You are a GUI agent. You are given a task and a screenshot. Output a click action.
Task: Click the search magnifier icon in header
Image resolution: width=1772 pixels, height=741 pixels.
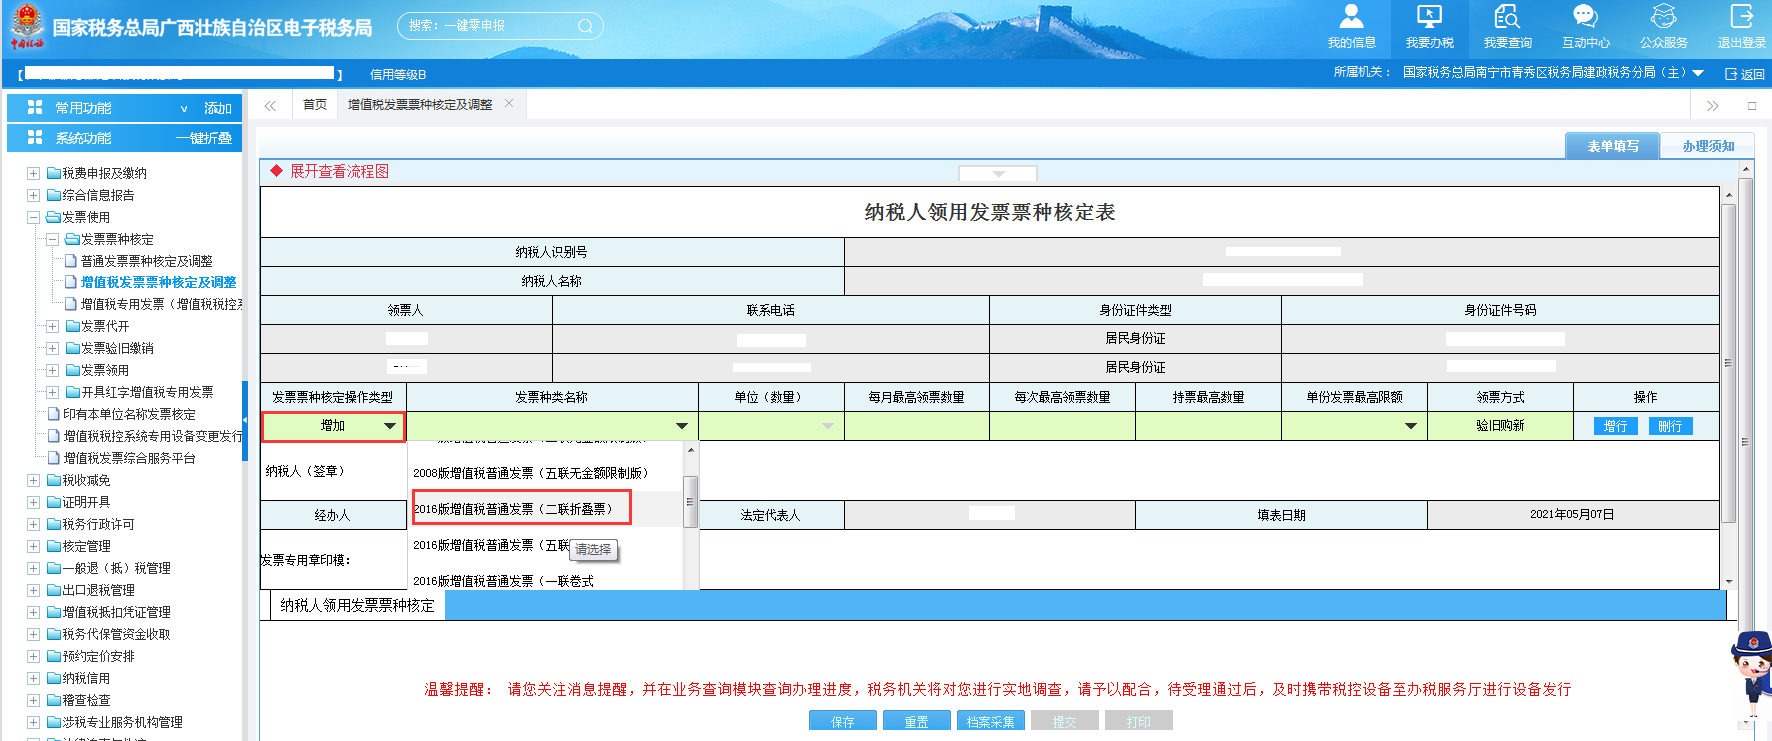tap(585, 26)
